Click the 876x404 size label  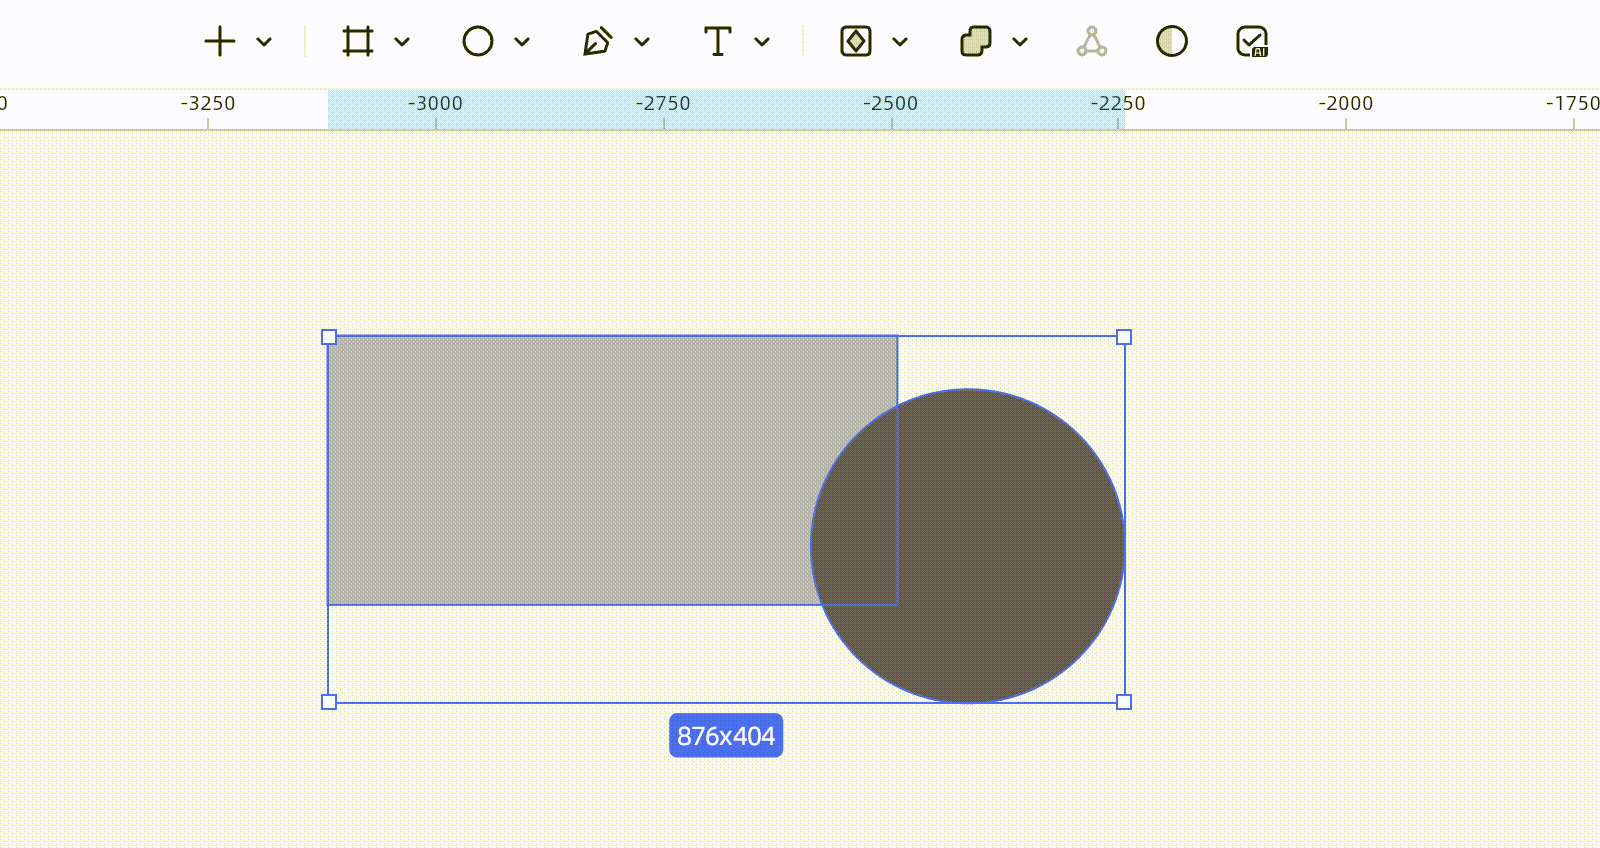726,736
